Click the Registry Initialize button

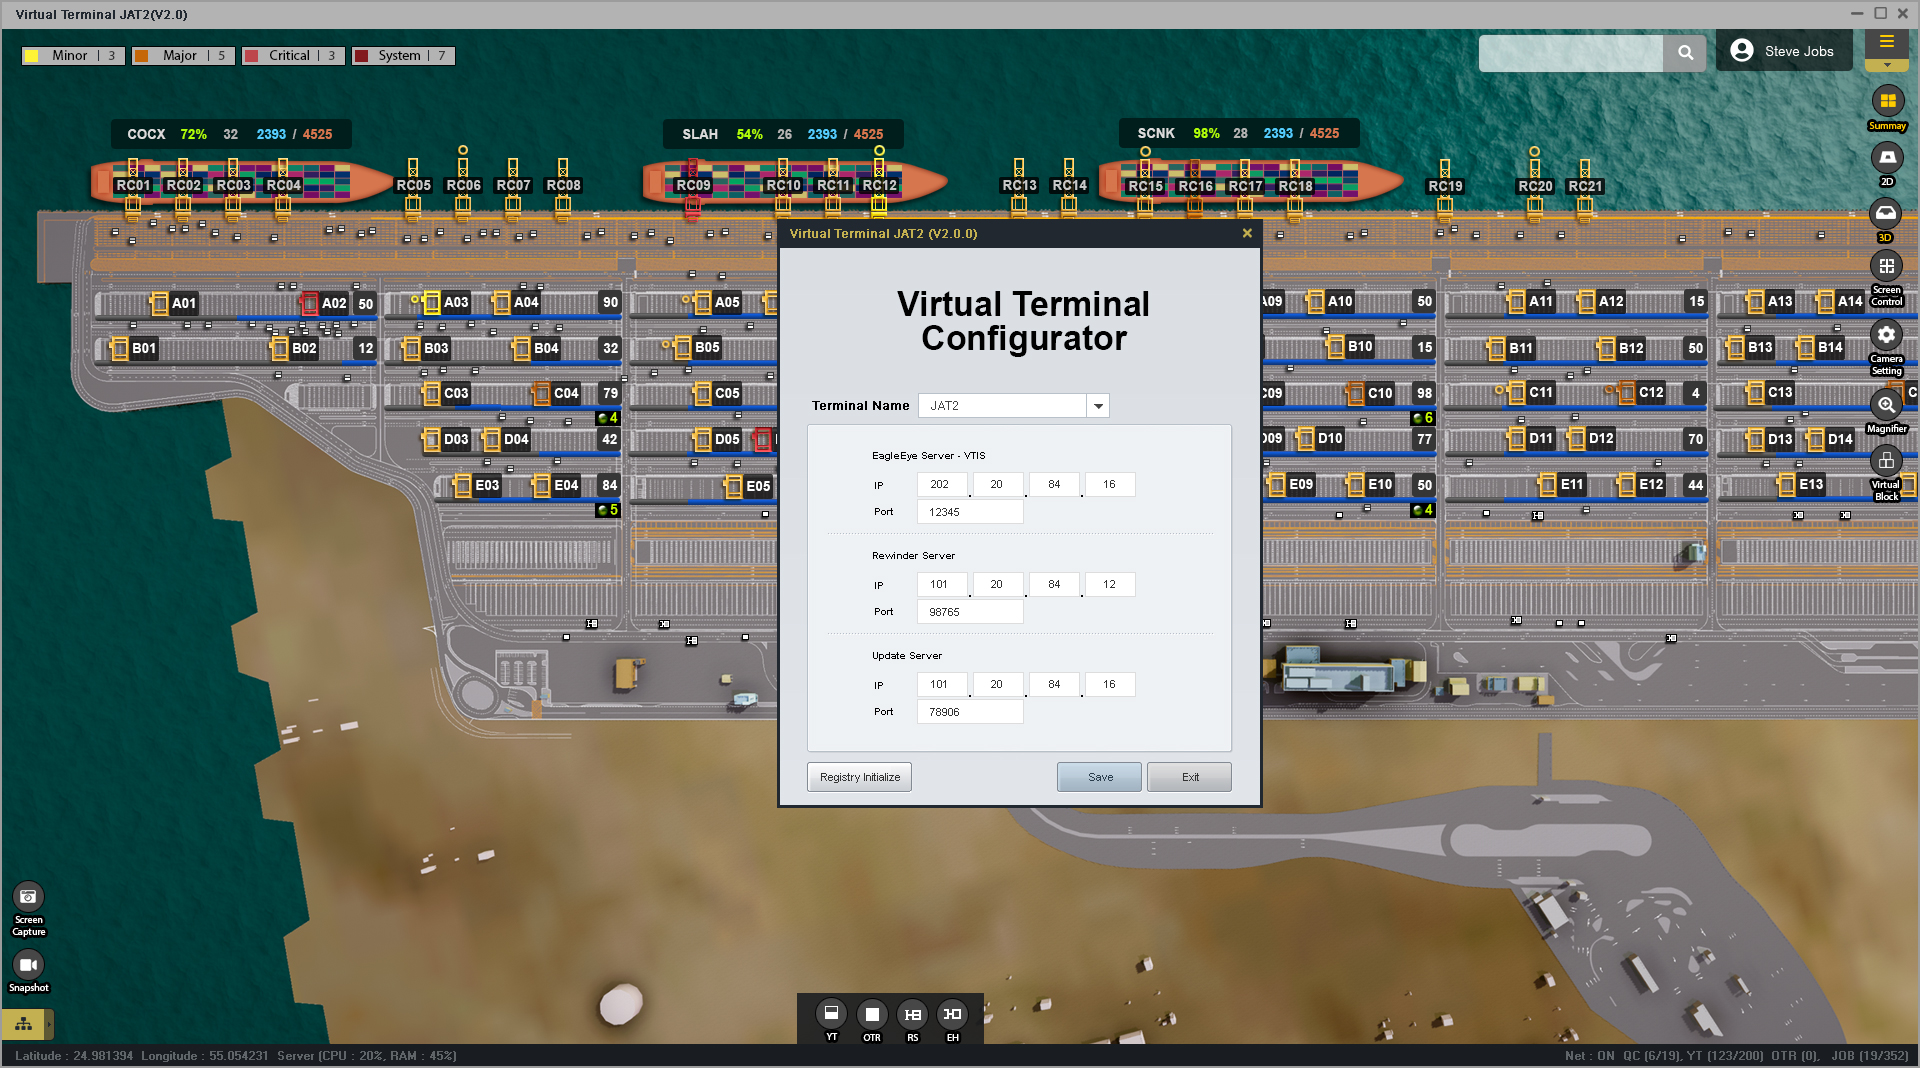(x=859, y=777)
